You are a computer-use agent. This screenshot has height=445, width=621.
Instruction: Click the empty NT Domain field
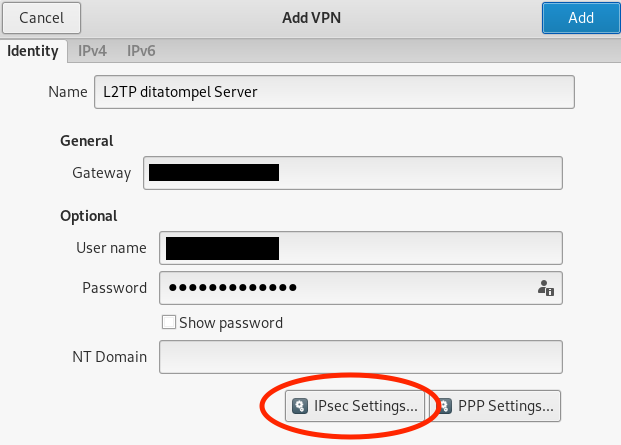click(361, 357)
